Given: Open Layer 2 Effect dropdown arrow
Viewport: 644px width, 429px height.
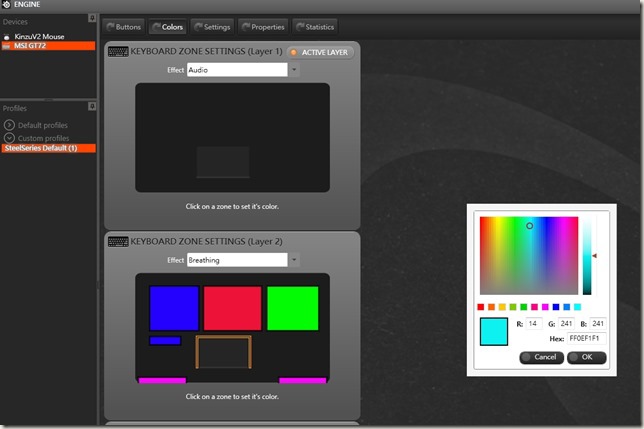Looking at the screenshot, I should (x=294, y=260).
